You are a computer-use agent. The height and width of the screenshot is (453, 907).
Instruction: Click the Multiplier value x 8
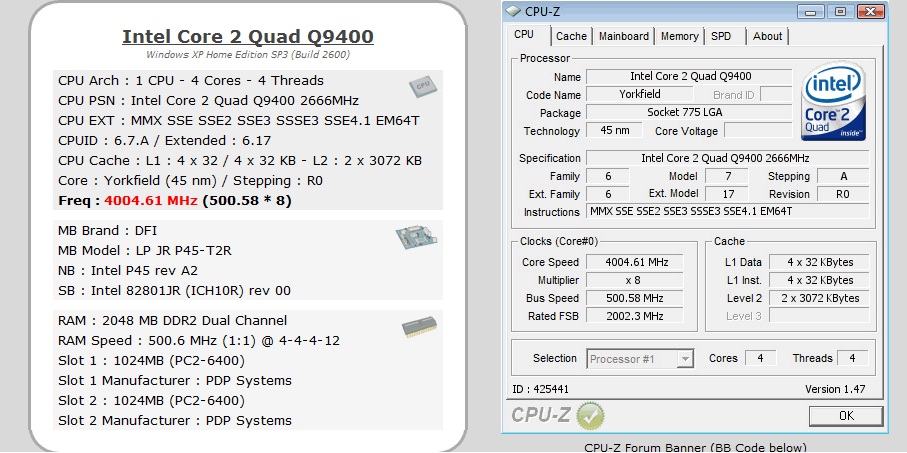coord(635,280)
